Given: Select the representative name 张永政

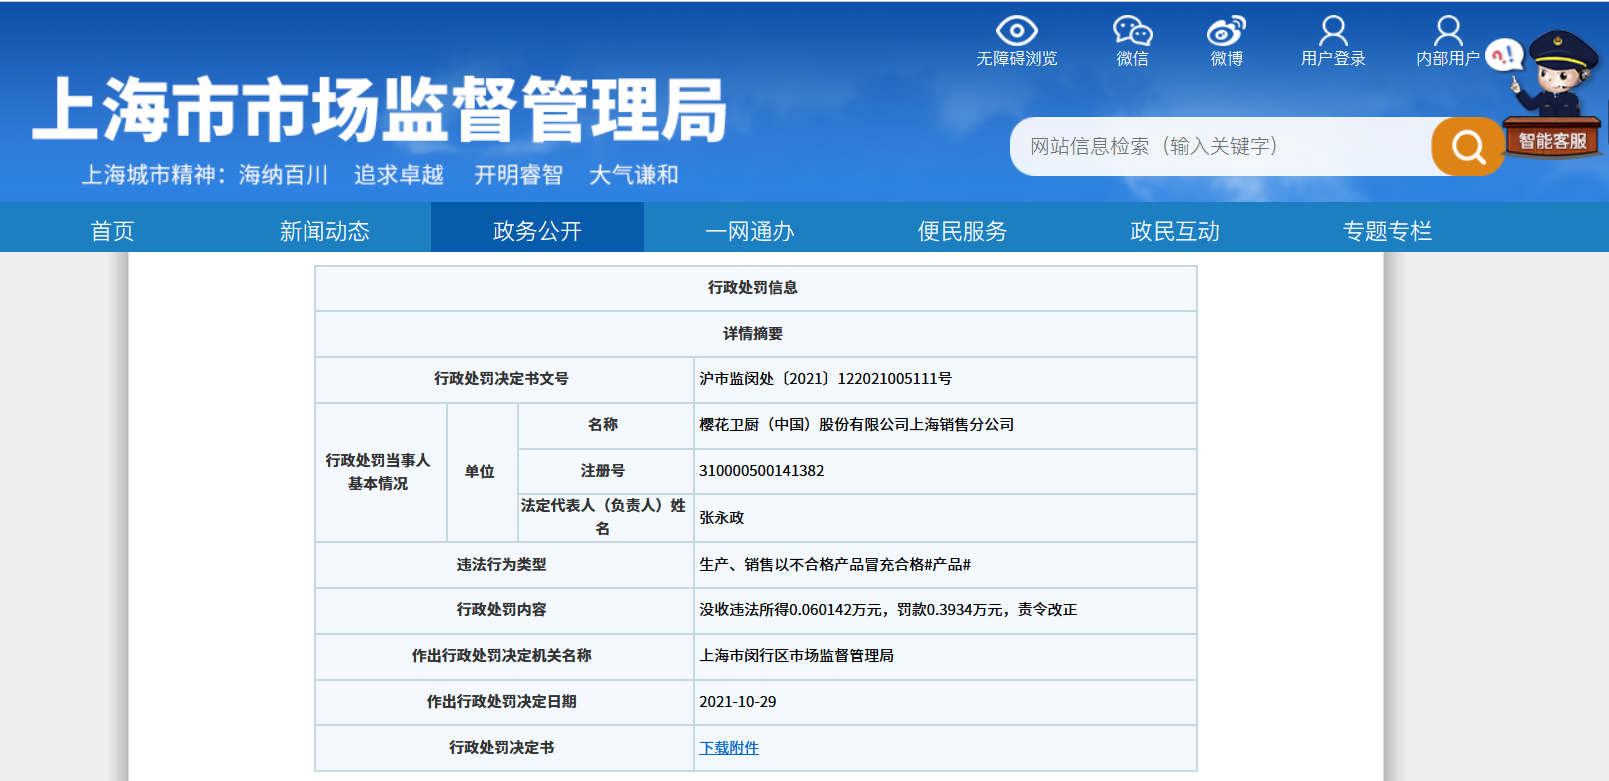Looking at the screenshot, I should 722,518.
